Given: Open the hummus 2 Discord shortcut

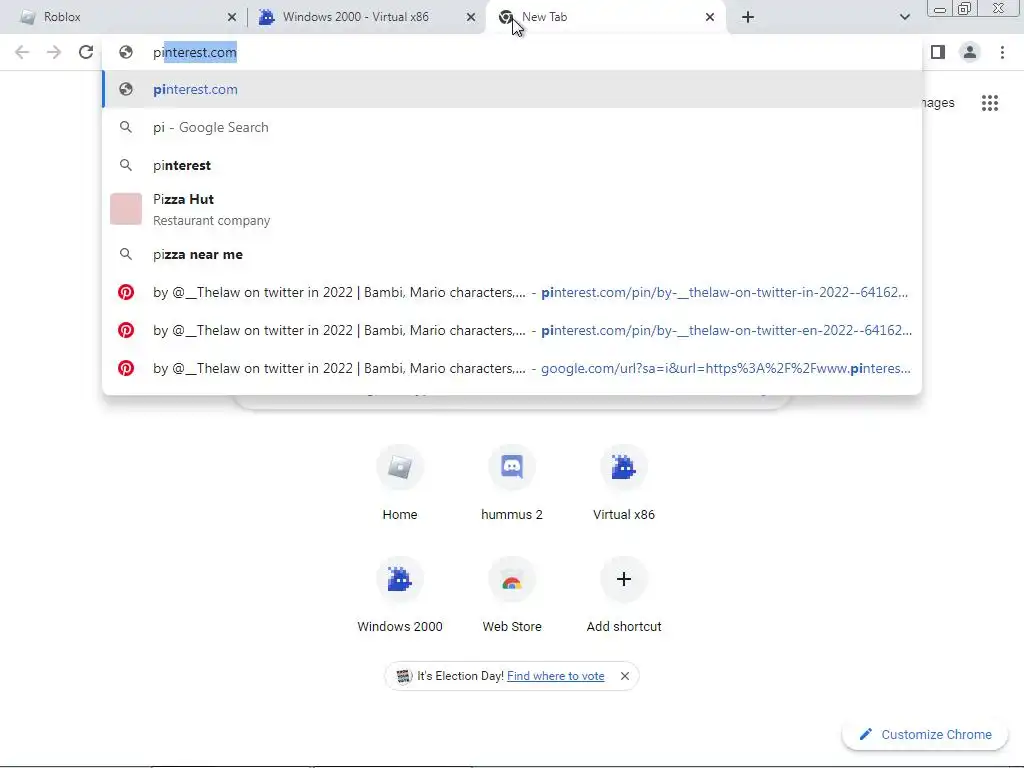Looking at the screenshot, I should pyautogui.click(x=512, y=483).
